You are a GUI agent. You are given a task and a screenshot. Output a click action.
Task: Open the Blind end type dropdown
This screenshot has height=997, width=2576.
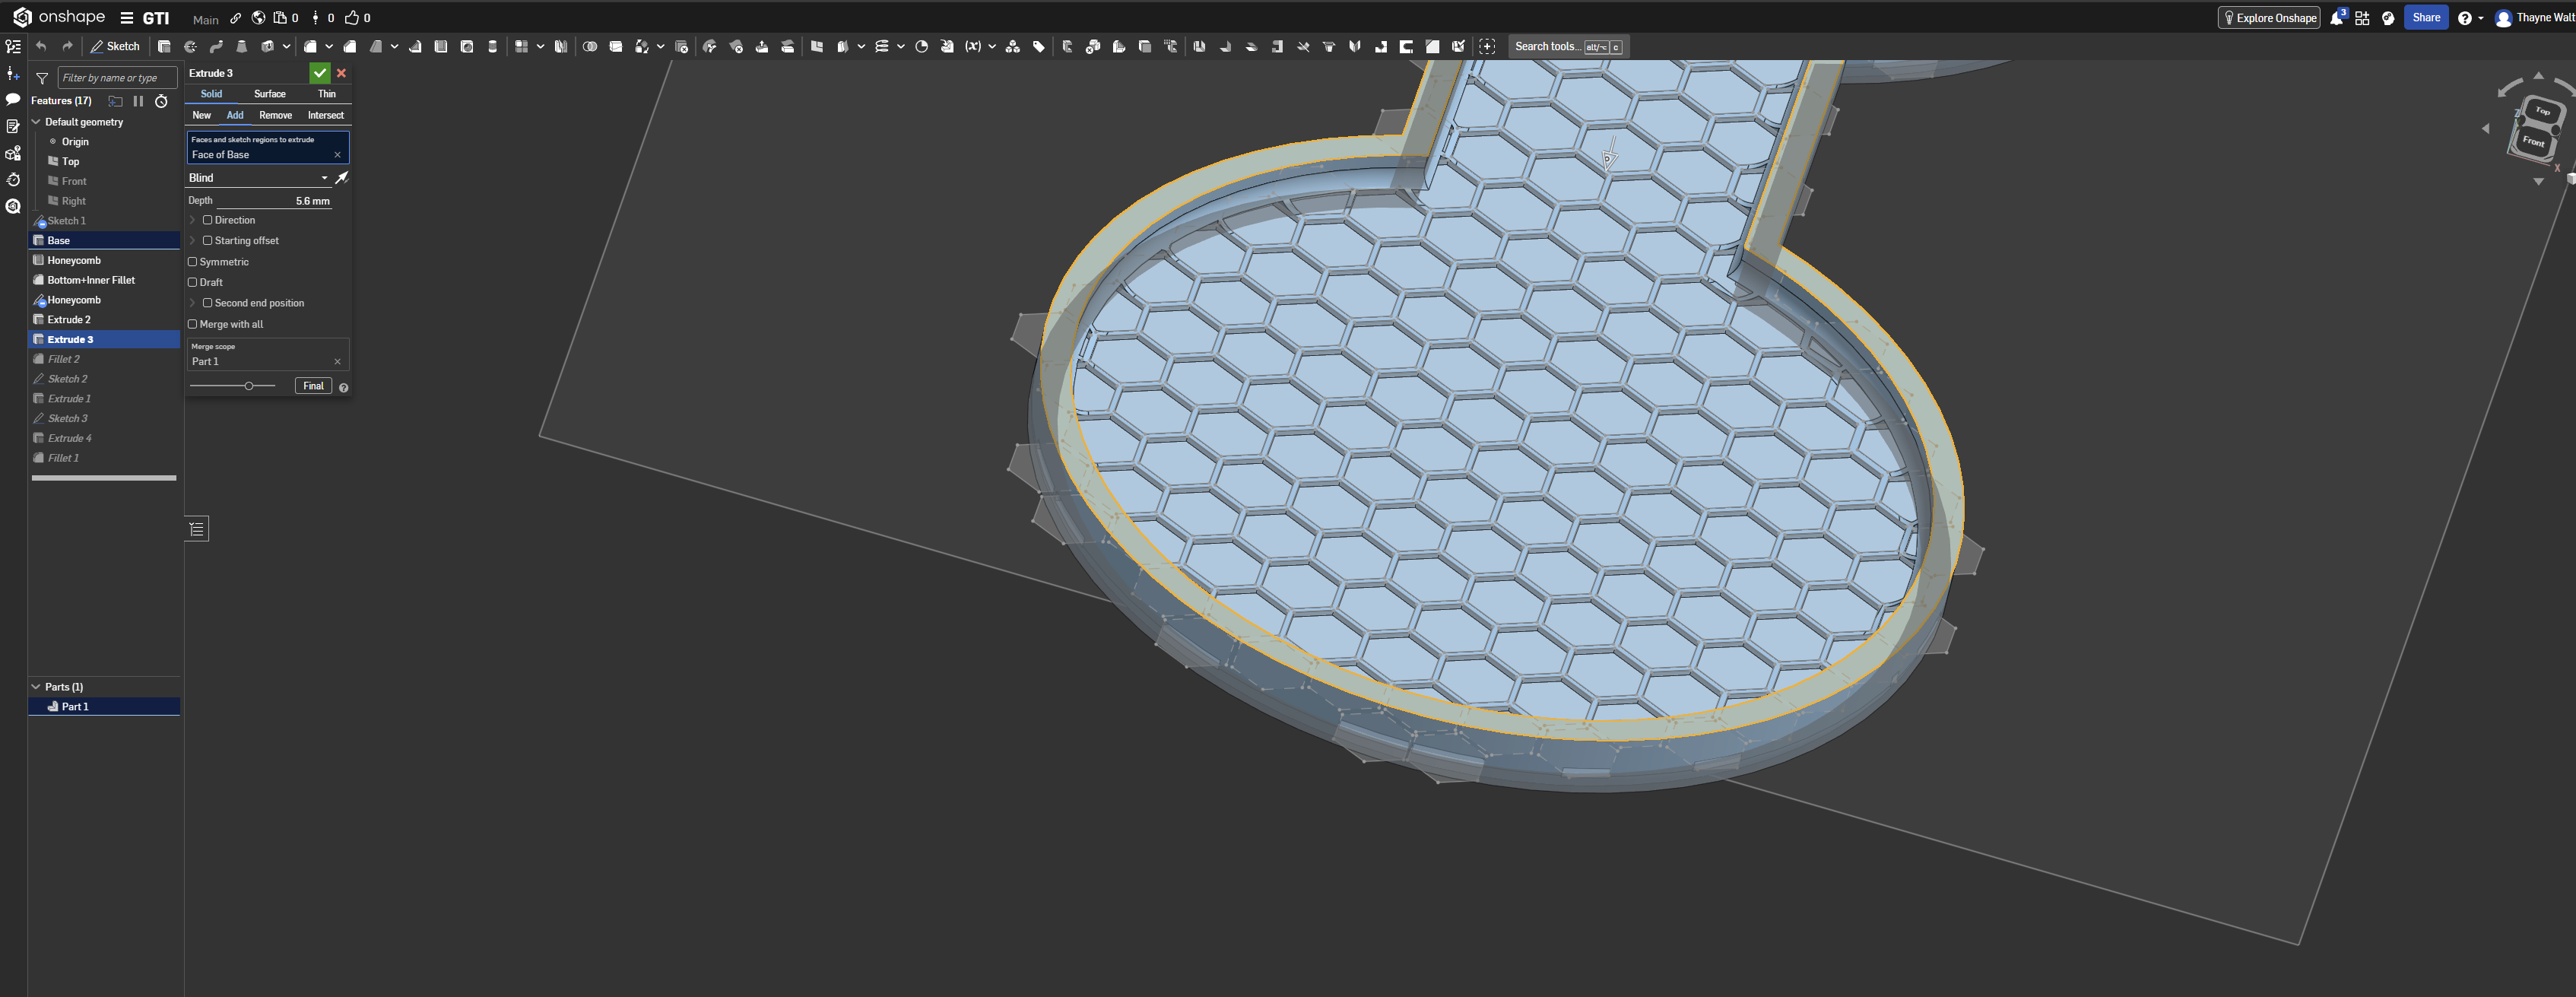[x=258, y=178]
